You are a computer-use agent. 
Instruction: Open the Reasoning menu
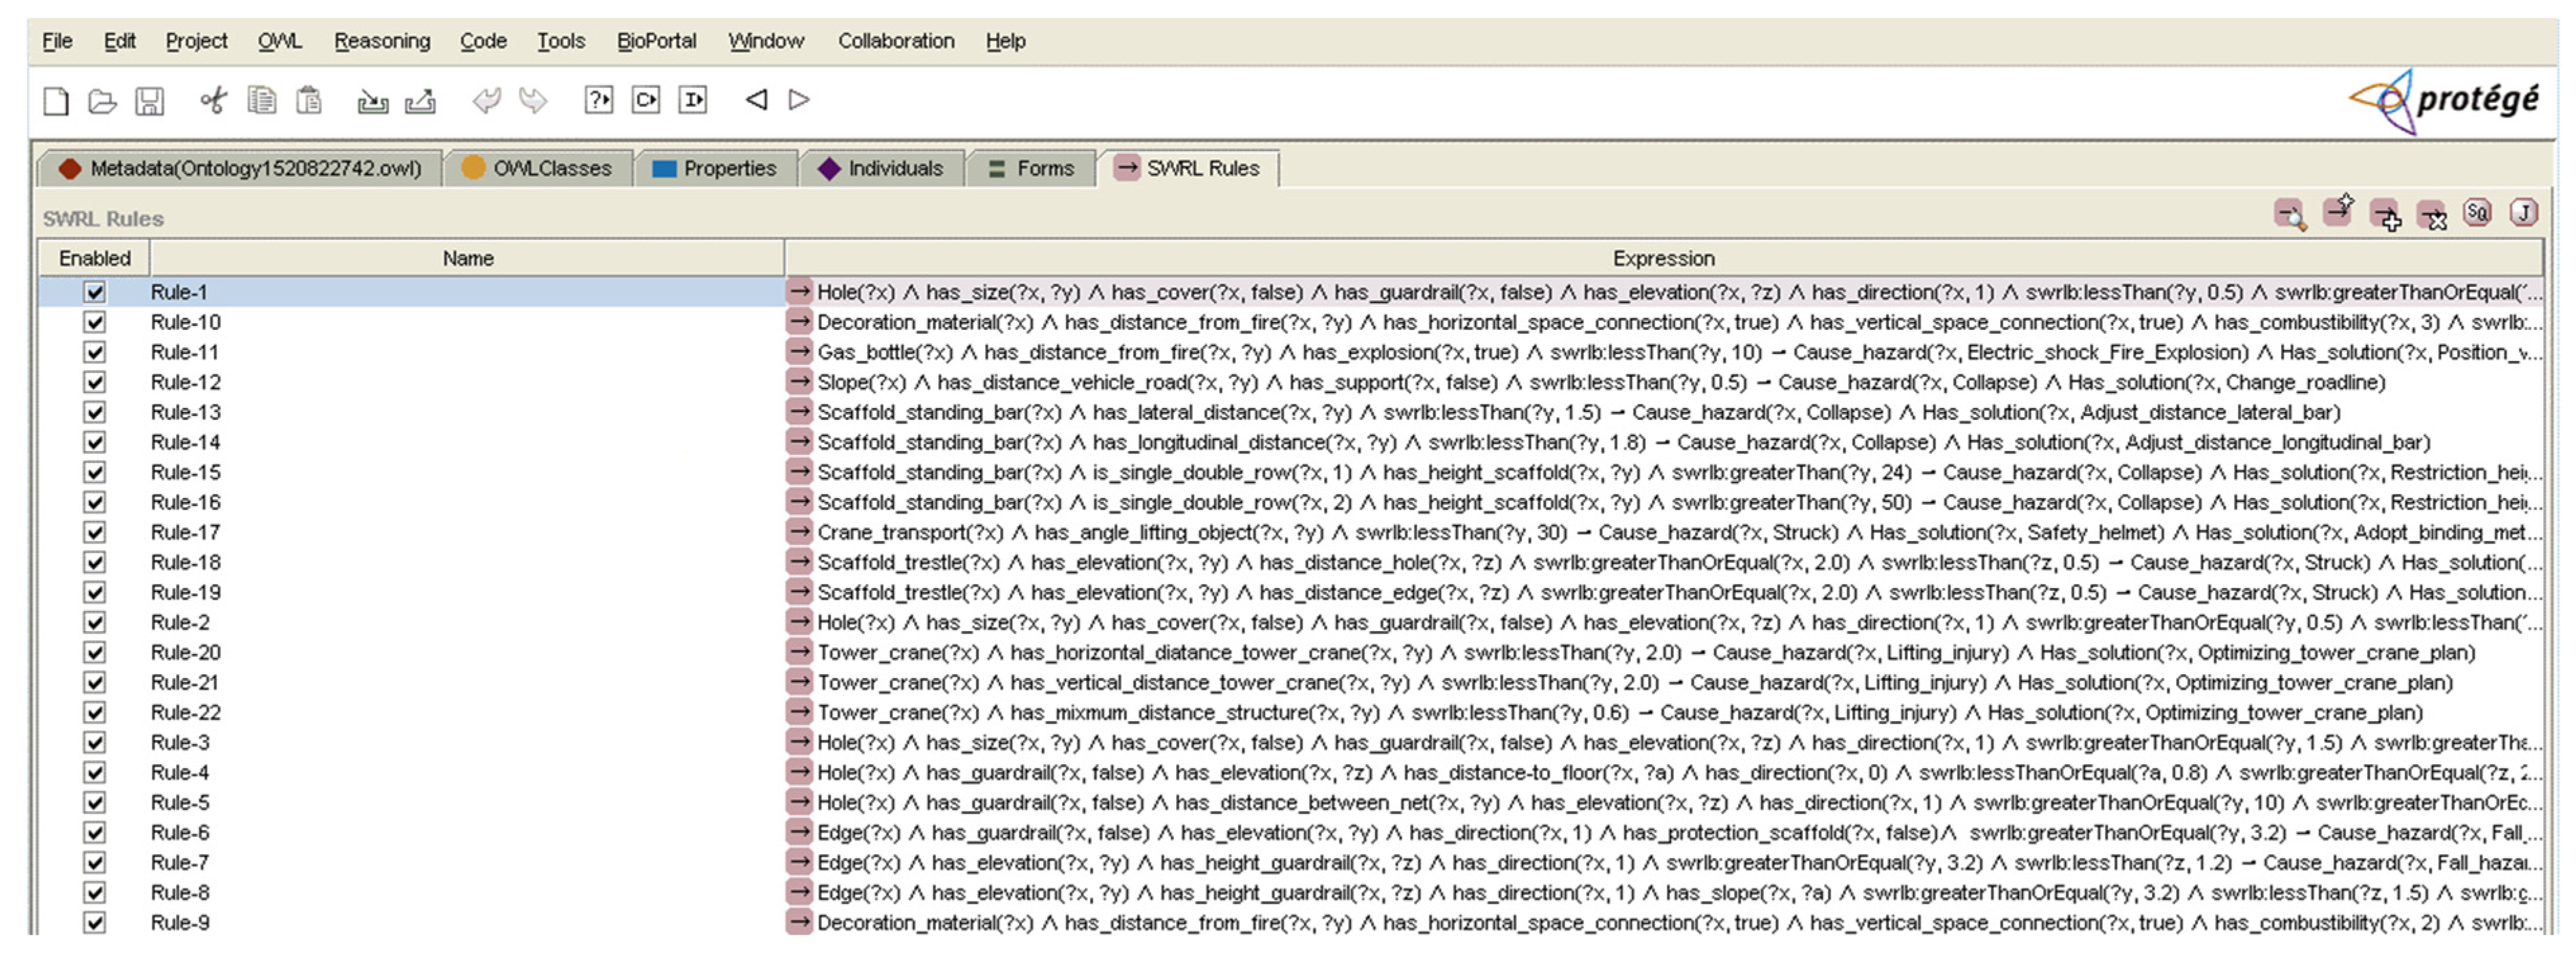(382, 41)
